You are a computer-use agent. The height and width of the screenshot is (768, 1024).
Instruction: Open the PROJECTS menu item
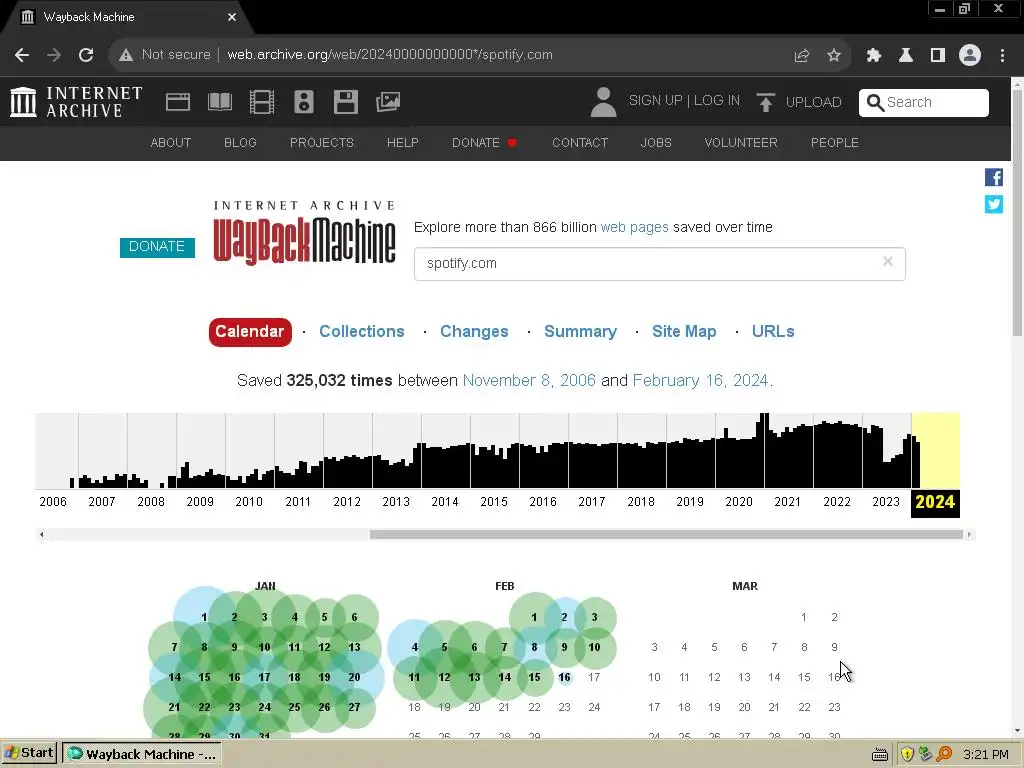322,142
